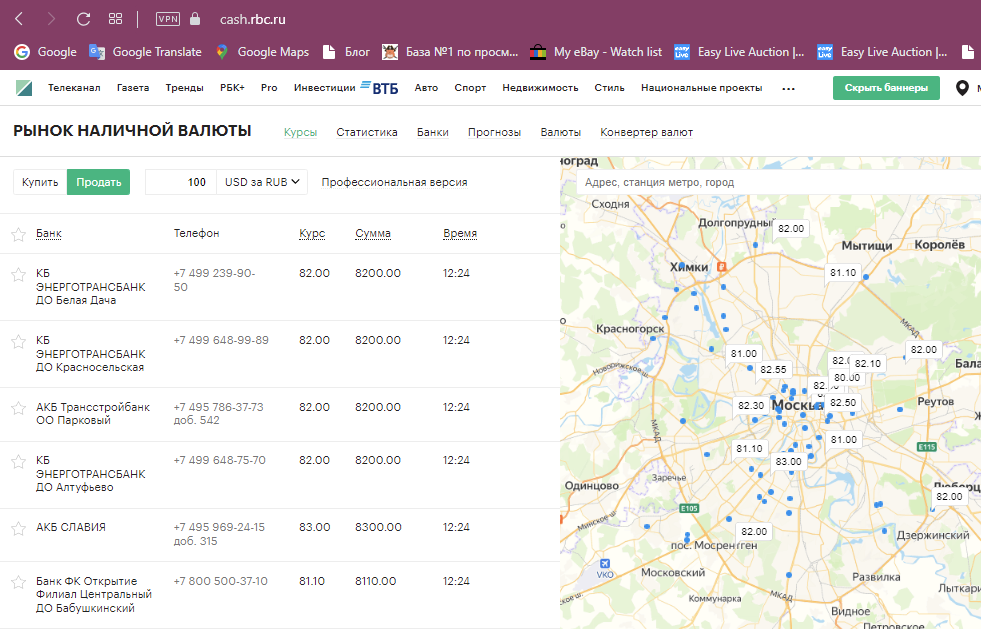Image resolution: width=981 pixels, height=629 pixels.
Task: Click the location pin icon in header
Action: pos(962,88)
